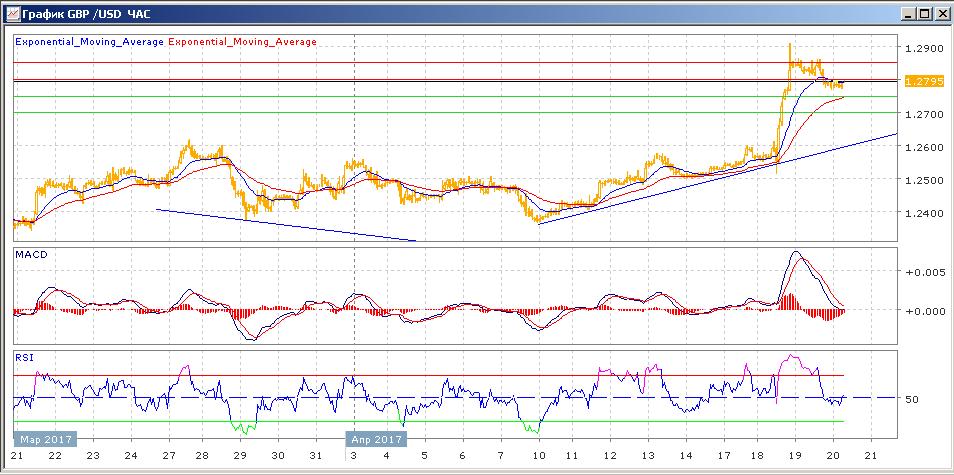Close the GBP/USD chart window
Viewport: 954px width, 475px height.
tap(940, 13)
